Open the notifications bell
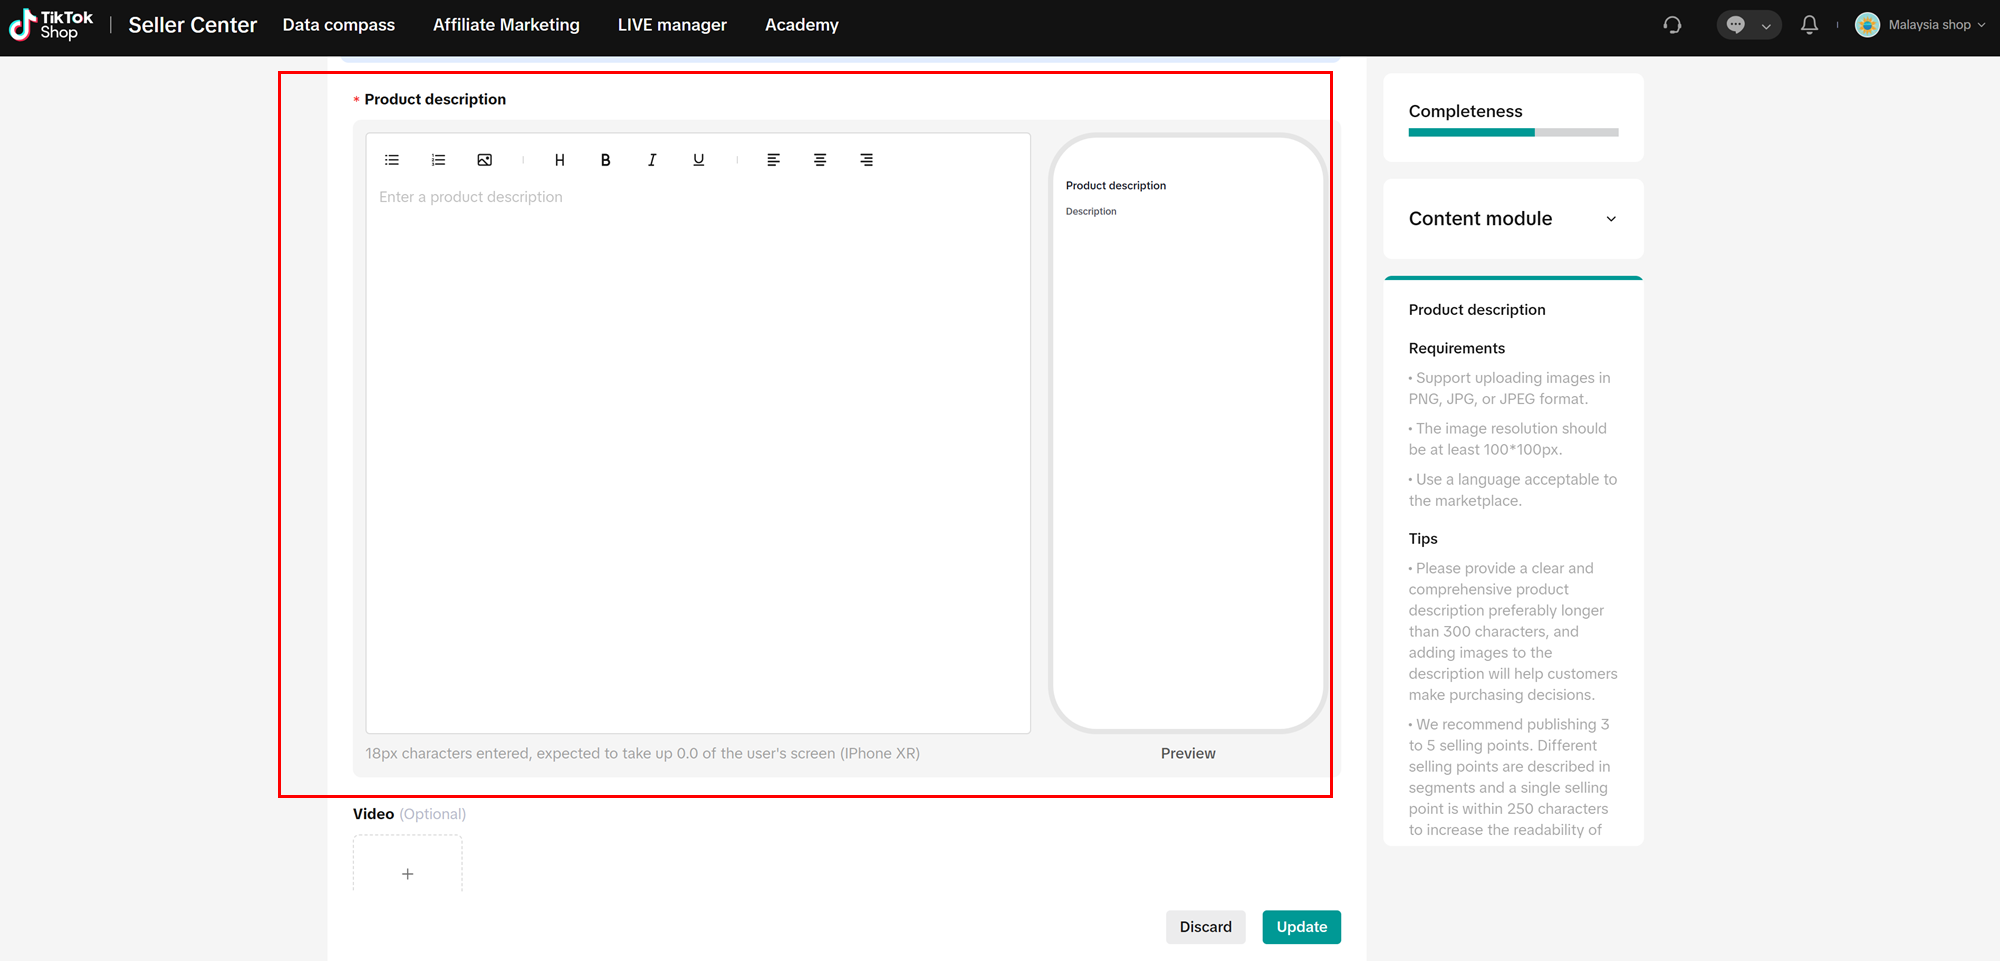Image resolution: width=2000 pixels, height=961 pixels. click(x=1809, y=25)
